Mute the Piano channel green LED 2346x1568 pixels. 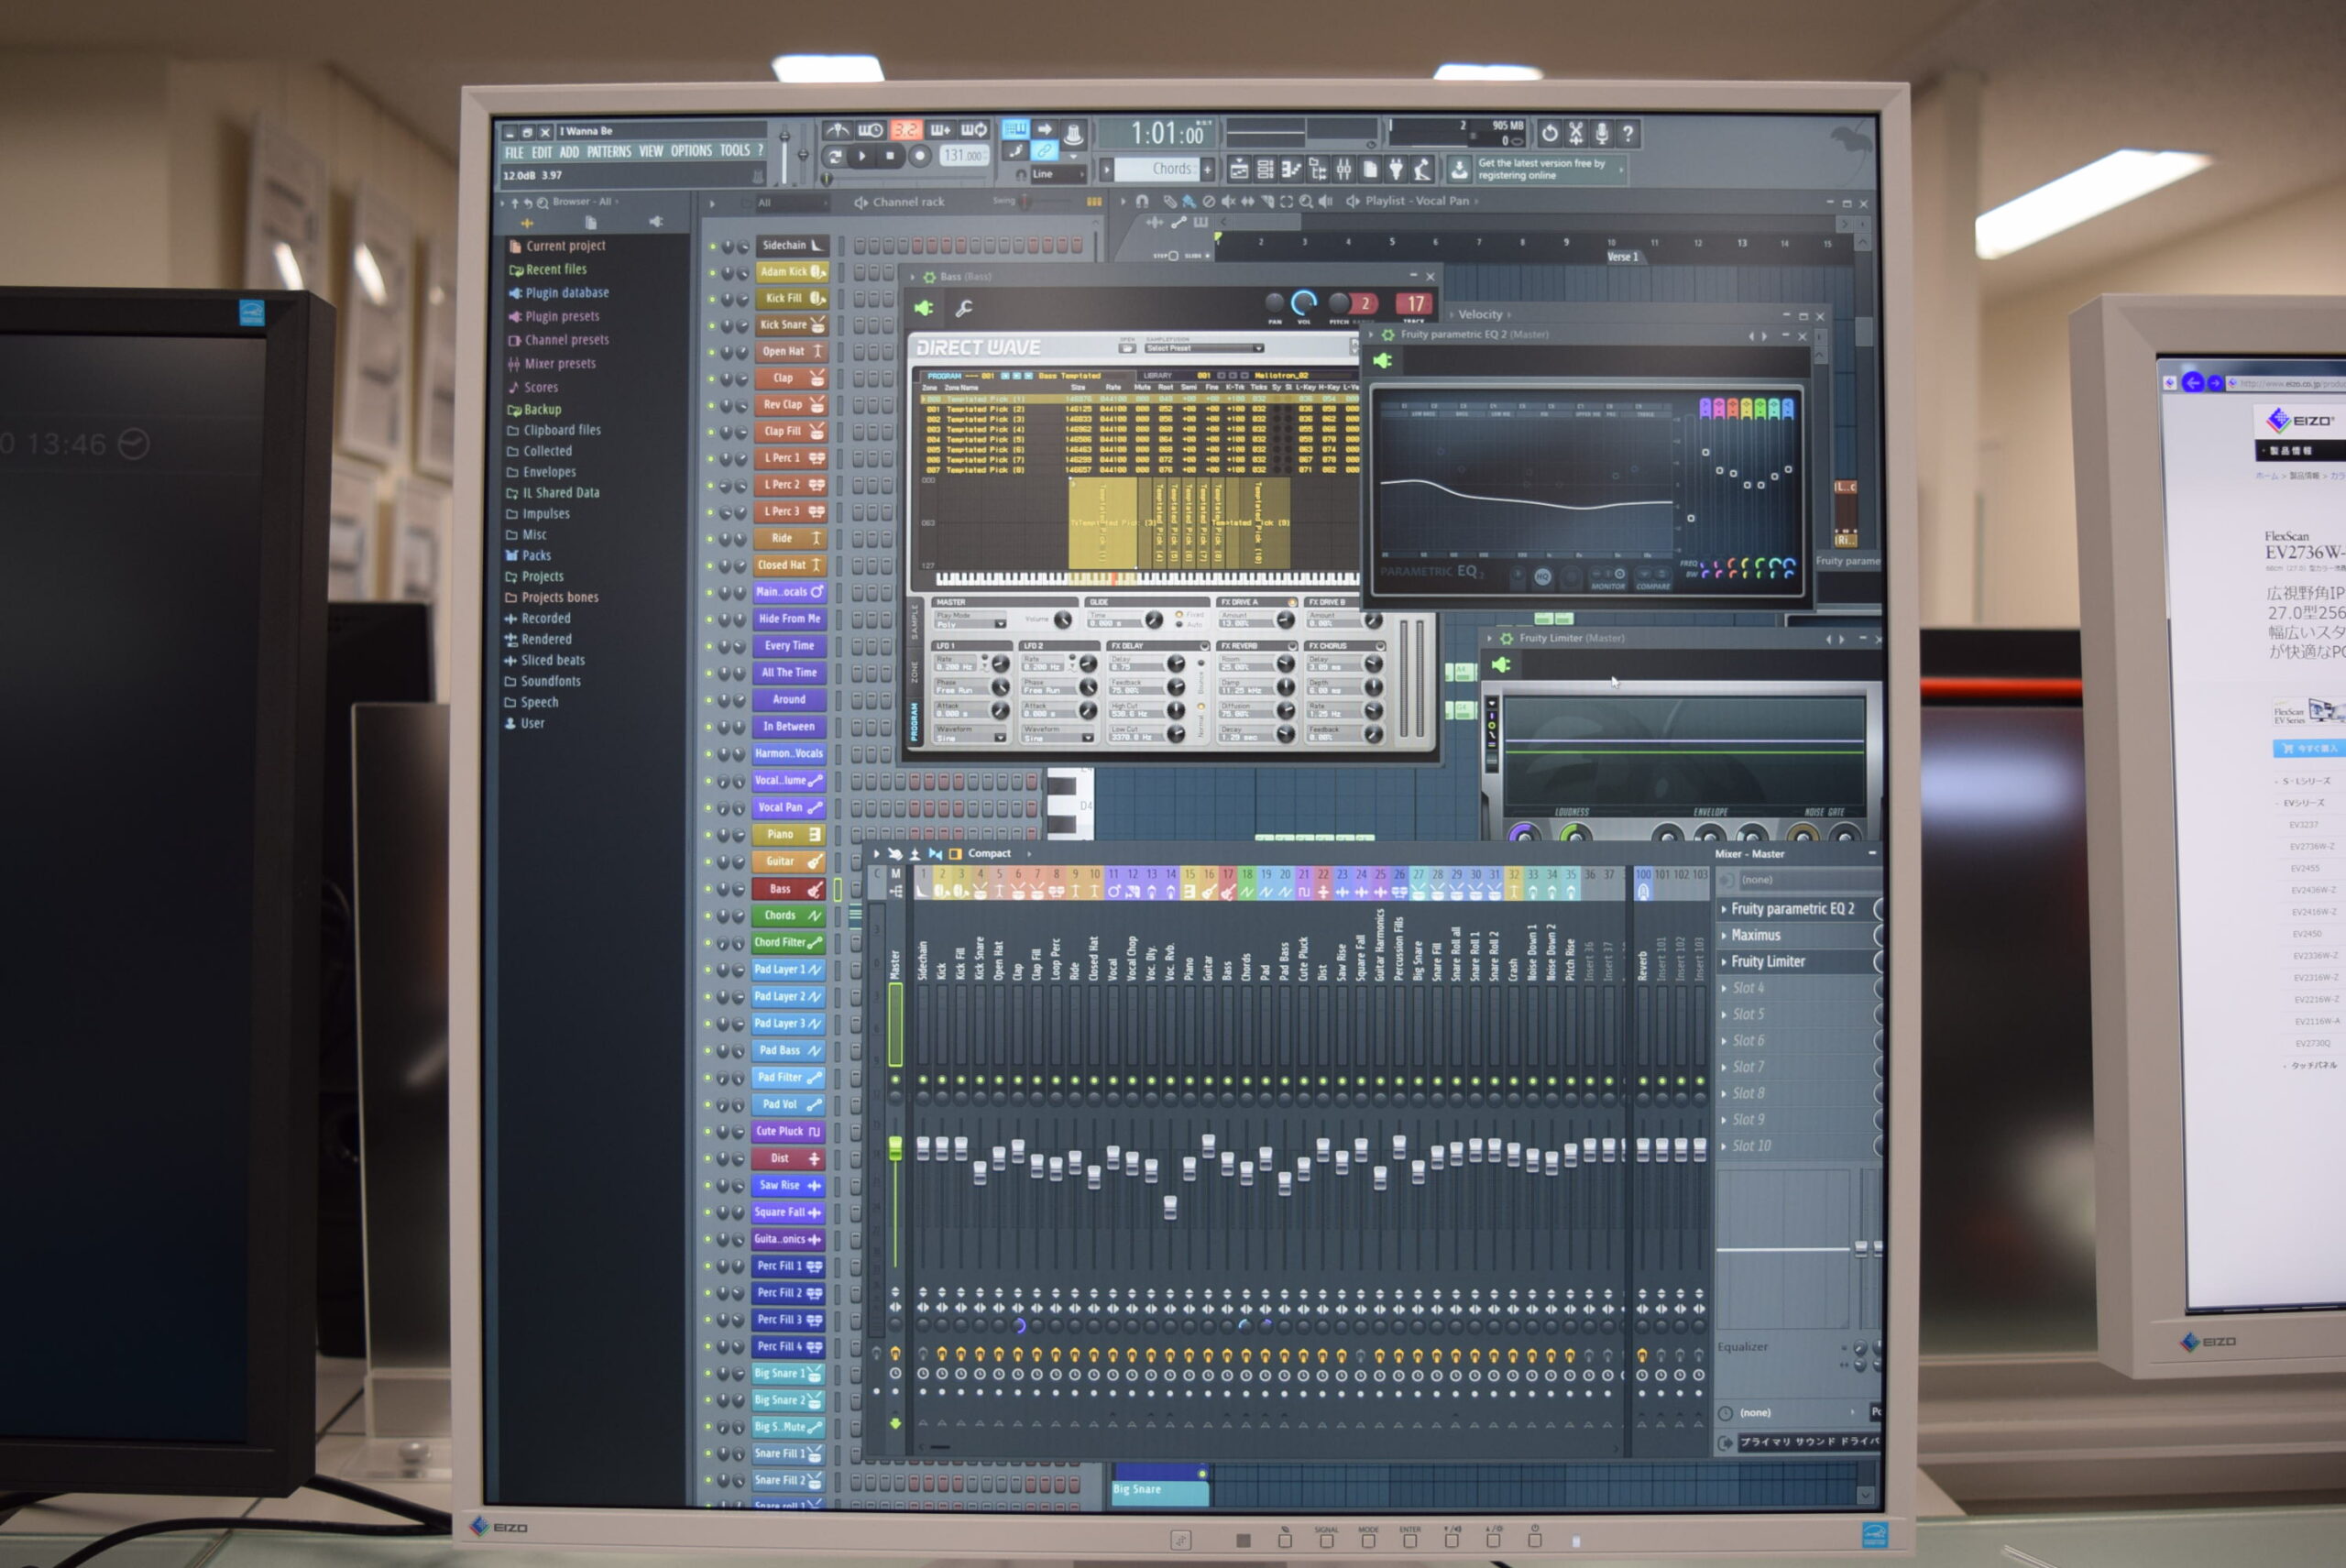pos(709,834)
